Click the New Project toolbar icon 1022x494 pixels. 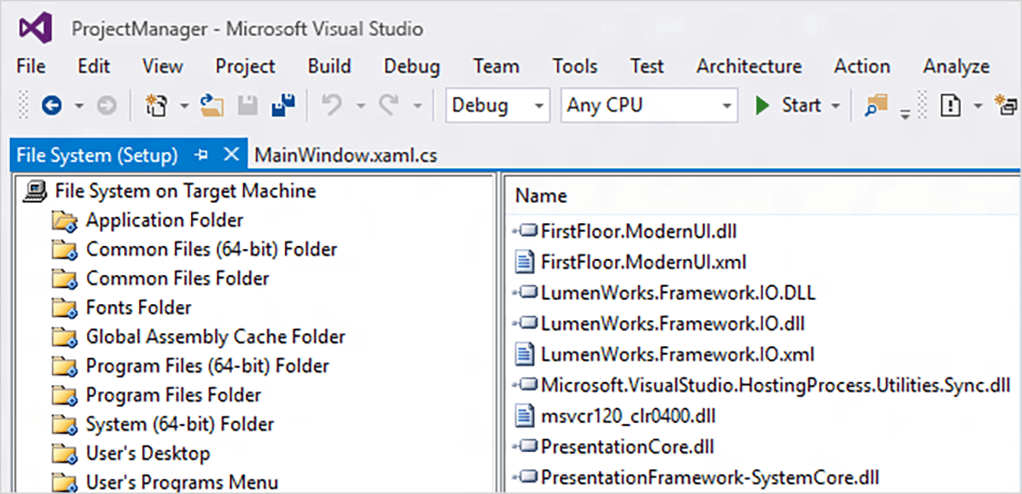(157, 106)
